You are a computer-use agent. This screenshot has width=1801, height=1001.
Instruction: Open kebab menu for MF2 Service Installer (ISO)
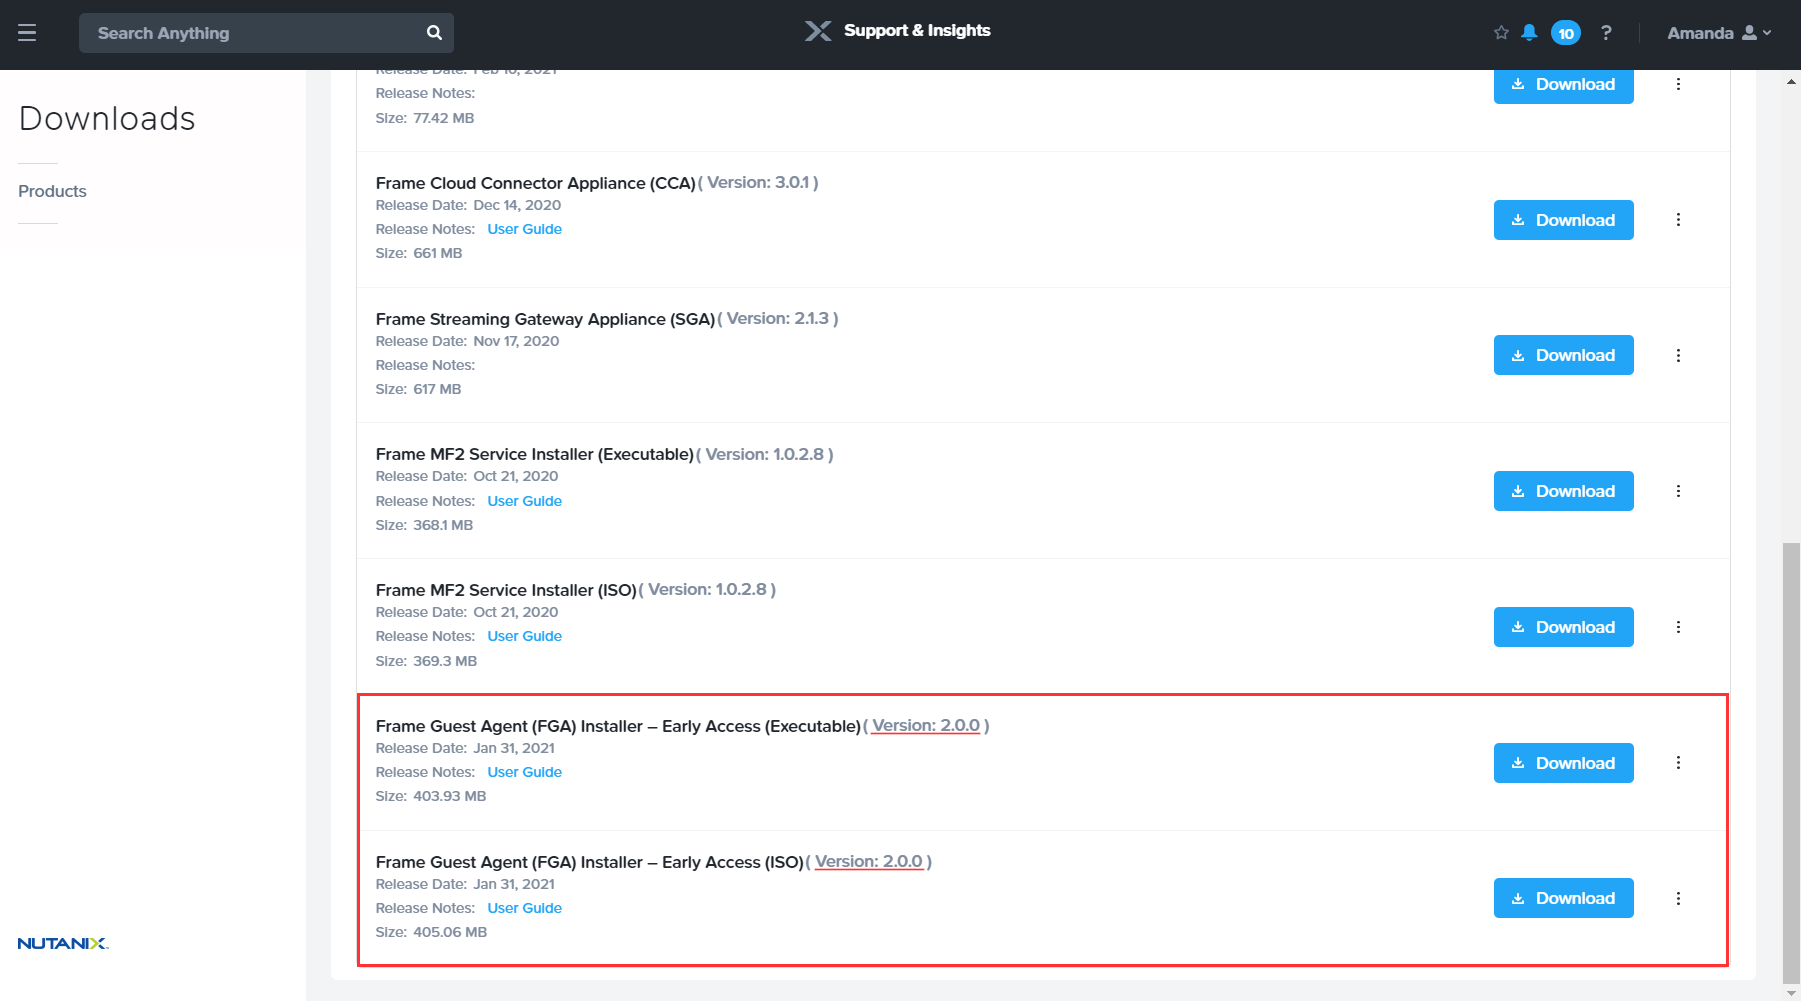1678,627
